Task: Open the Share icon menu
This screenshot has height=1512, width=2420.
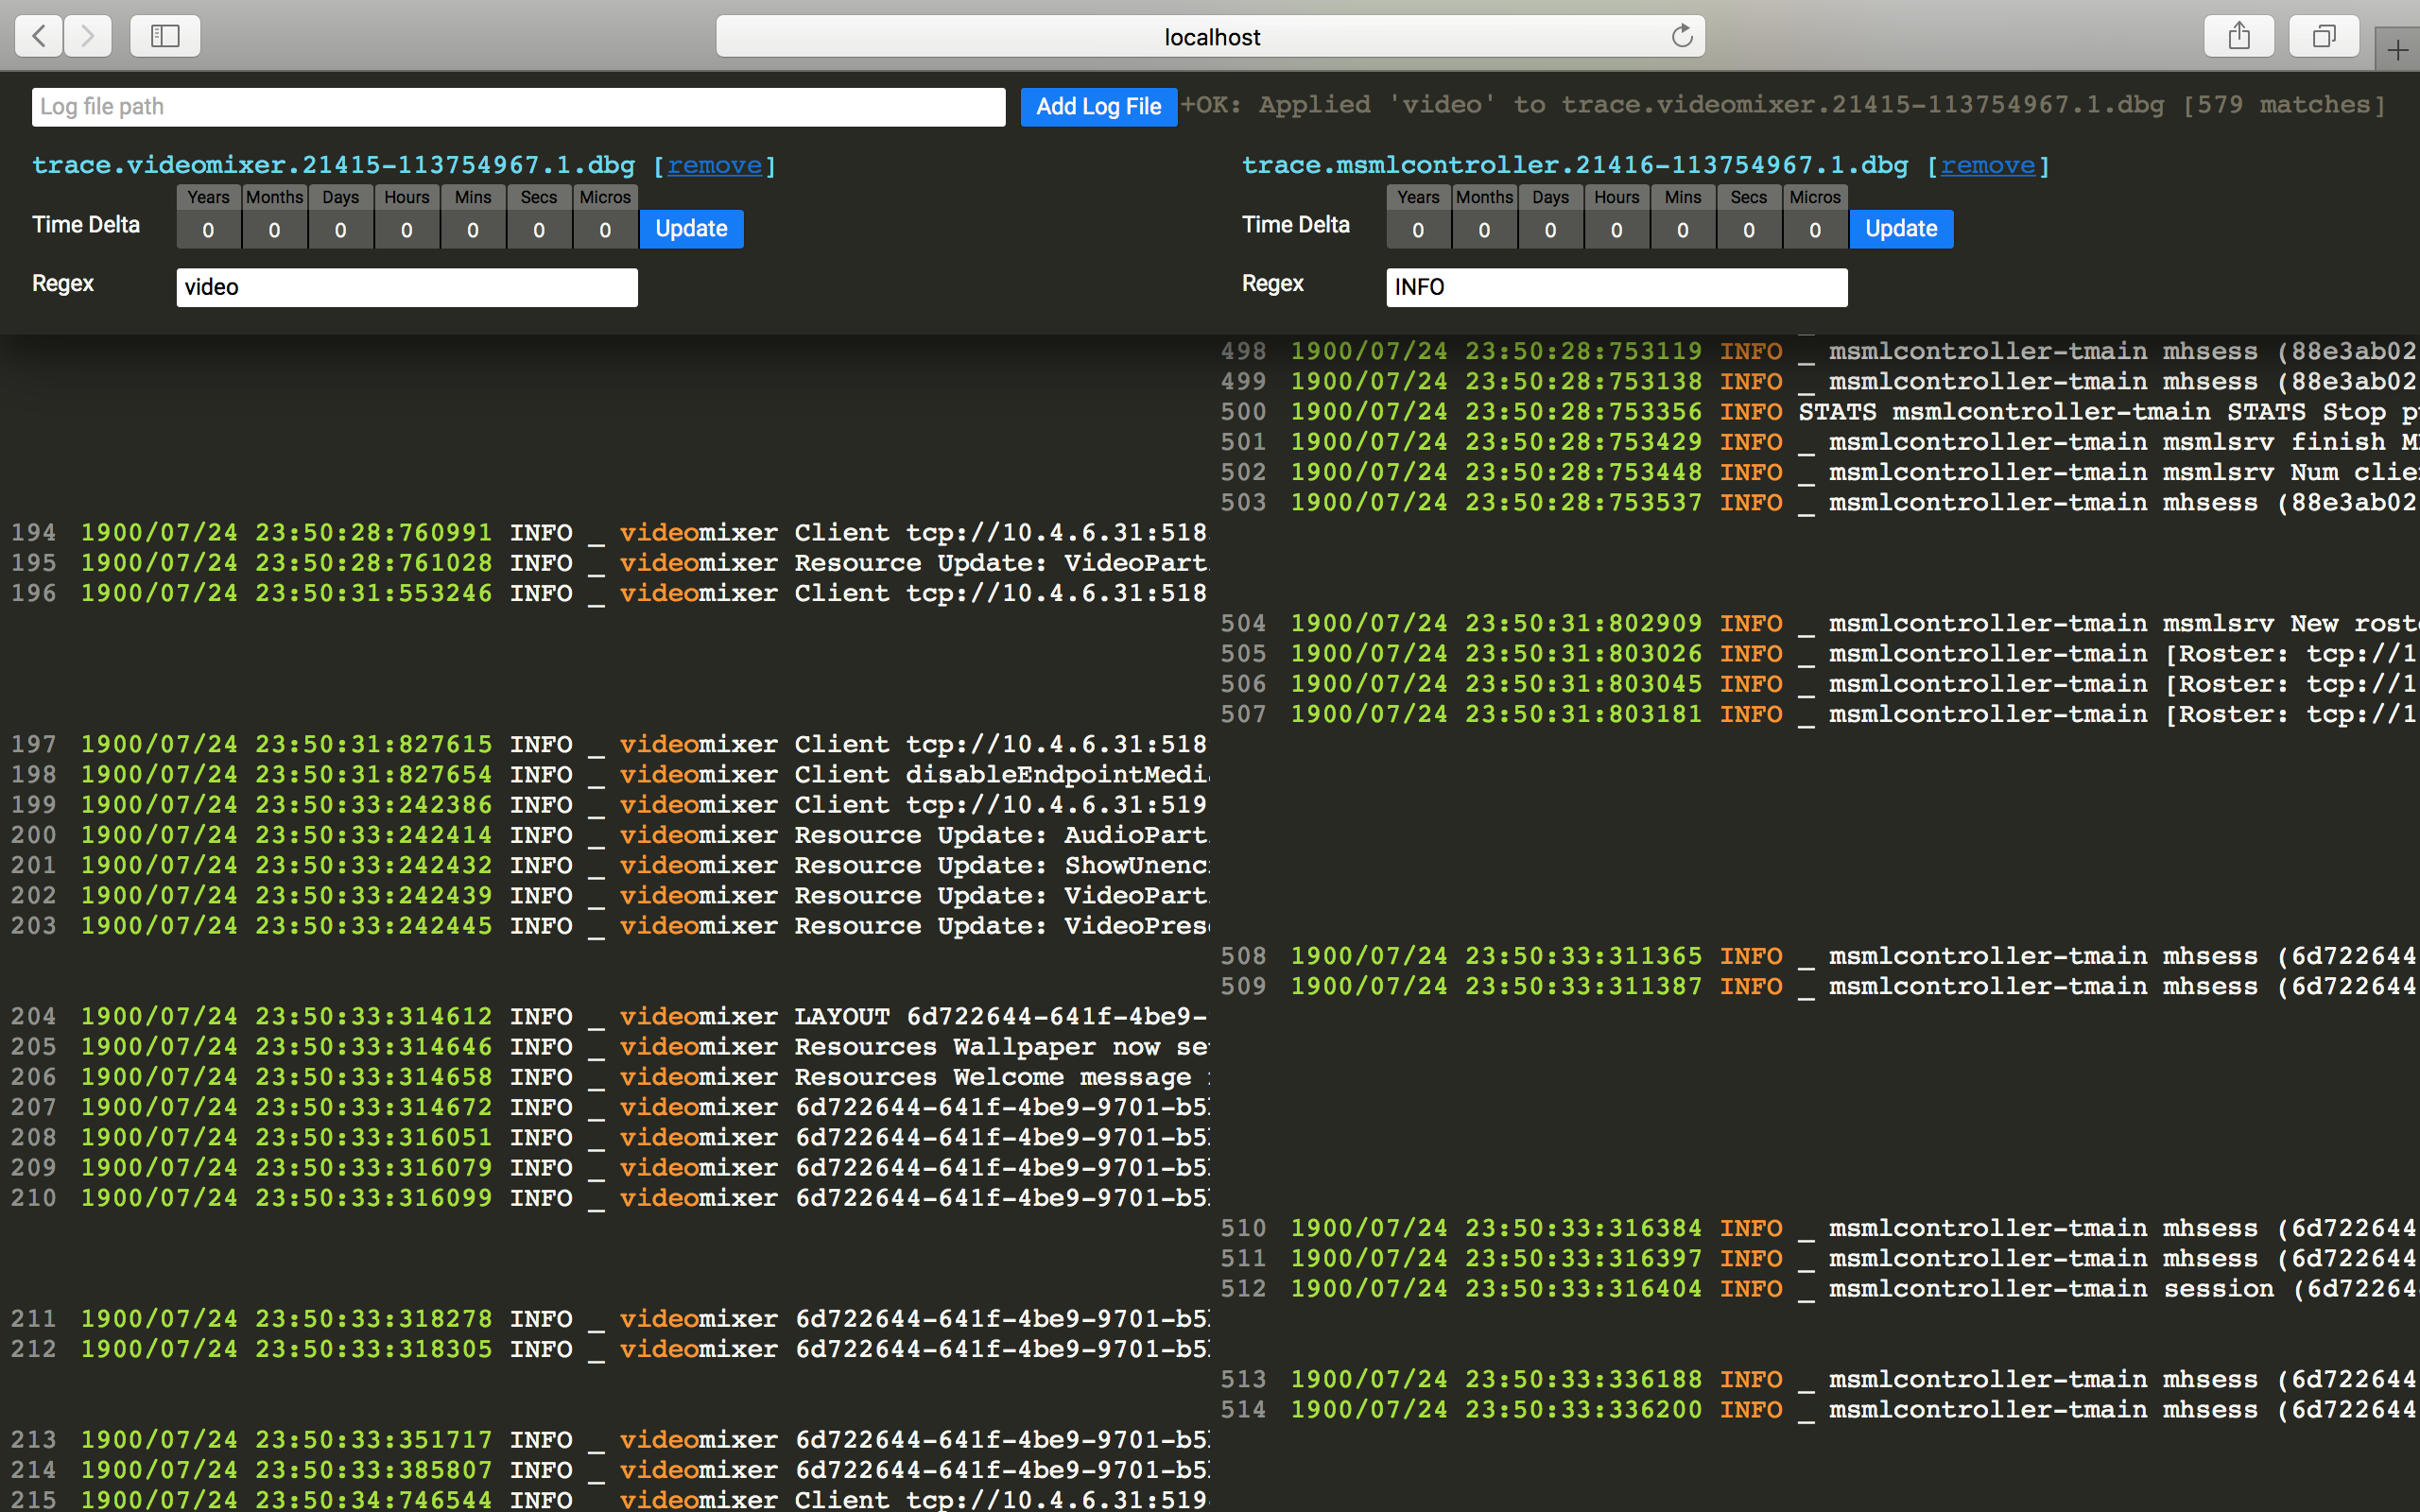Action: coord(2239,36)
